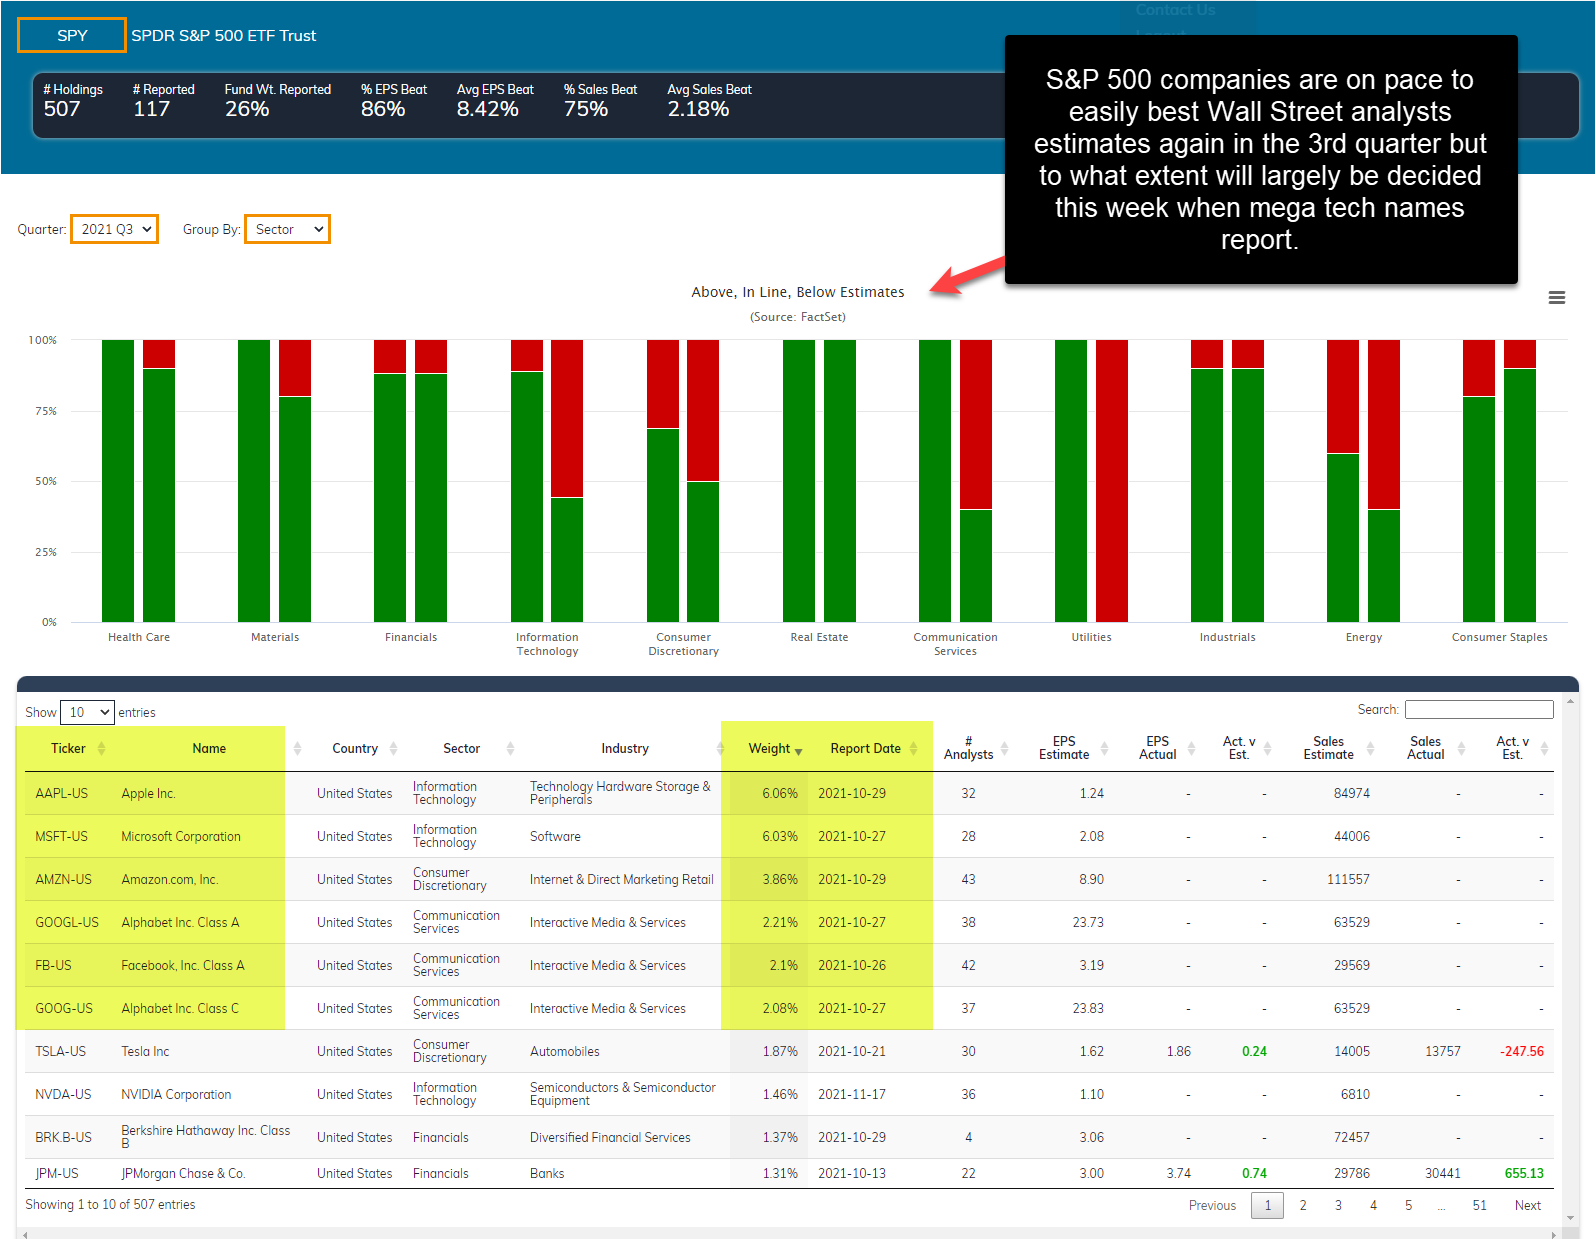Image resolution: width=1596 pixels, height=1239 pixels.
Task: Click the Avg Sales Beat 2.18% stat
Action: click(709, 101)
